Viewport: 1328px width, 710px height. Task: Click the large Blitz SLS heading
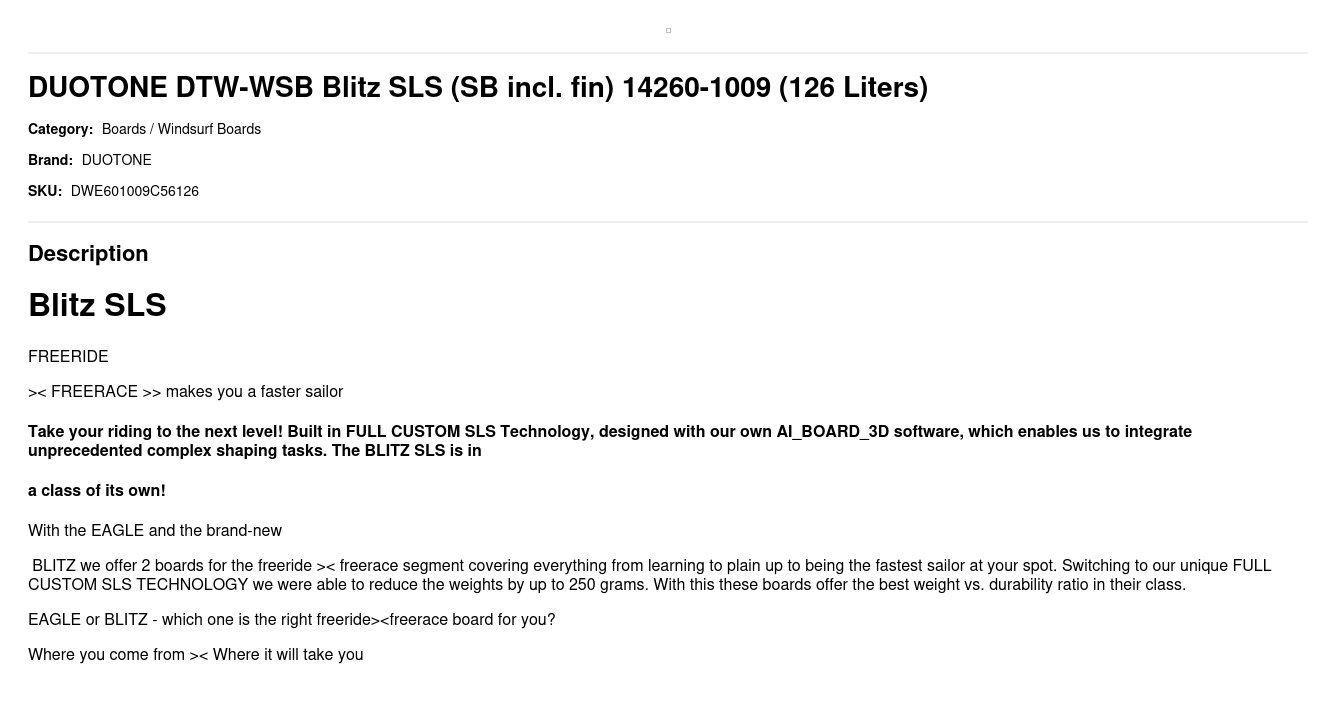97,305
